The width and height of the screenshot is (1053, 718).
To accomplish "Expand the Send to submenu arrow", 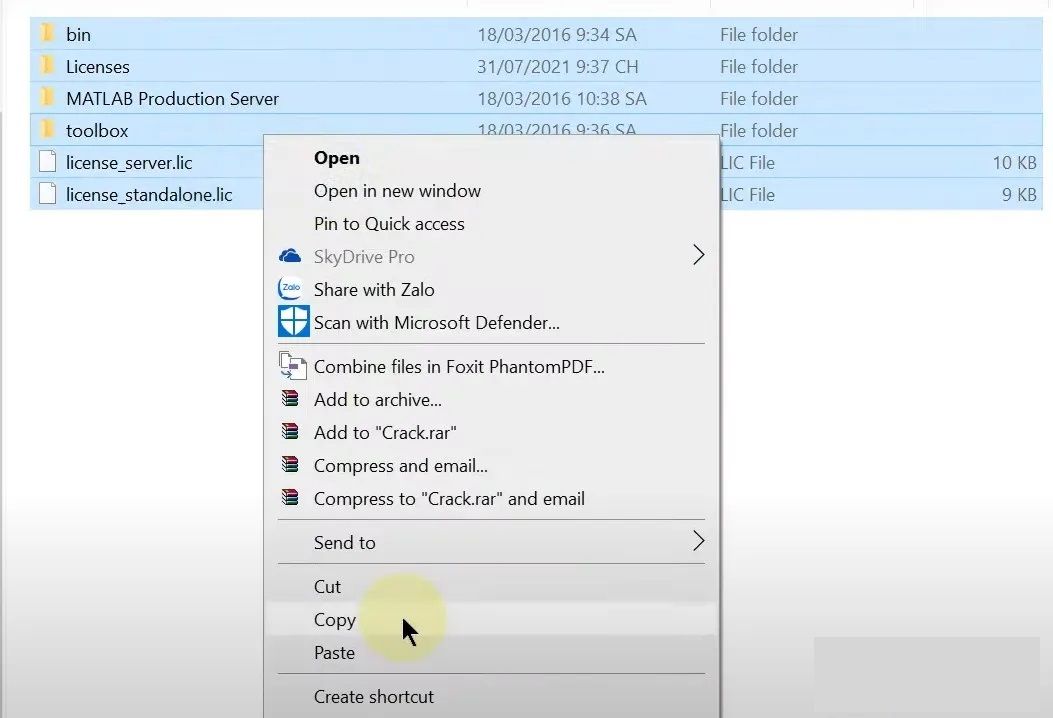I will pos(698,541).
